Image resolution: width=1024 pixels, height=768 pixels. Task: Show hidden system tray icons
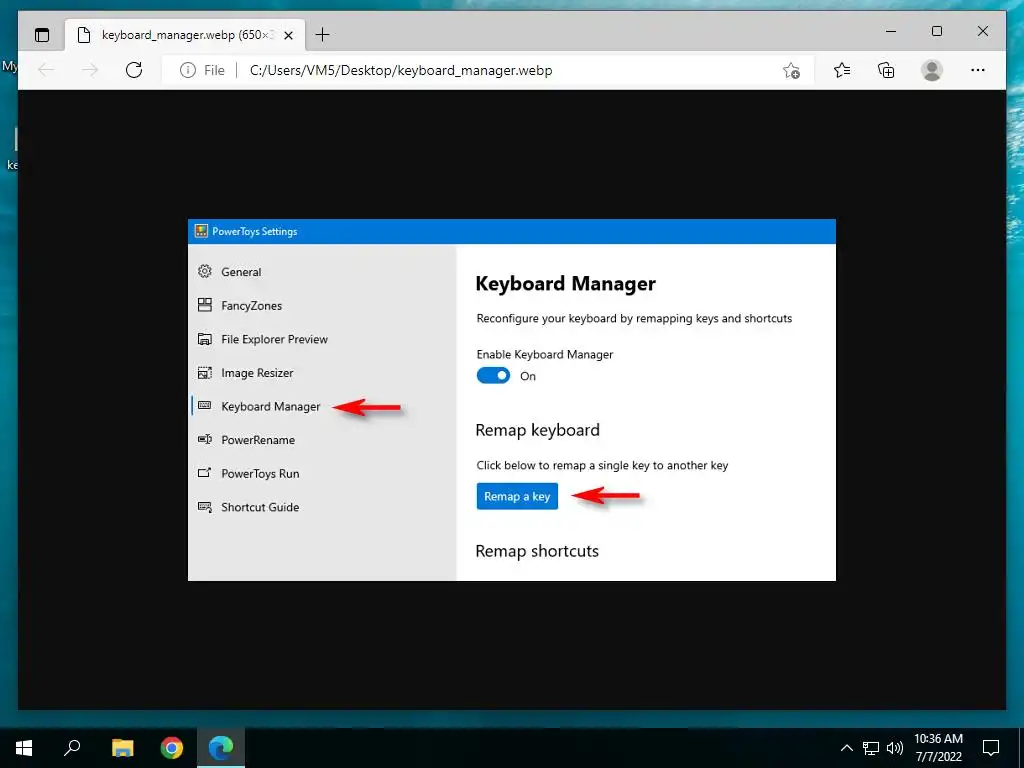click(846, 748)
